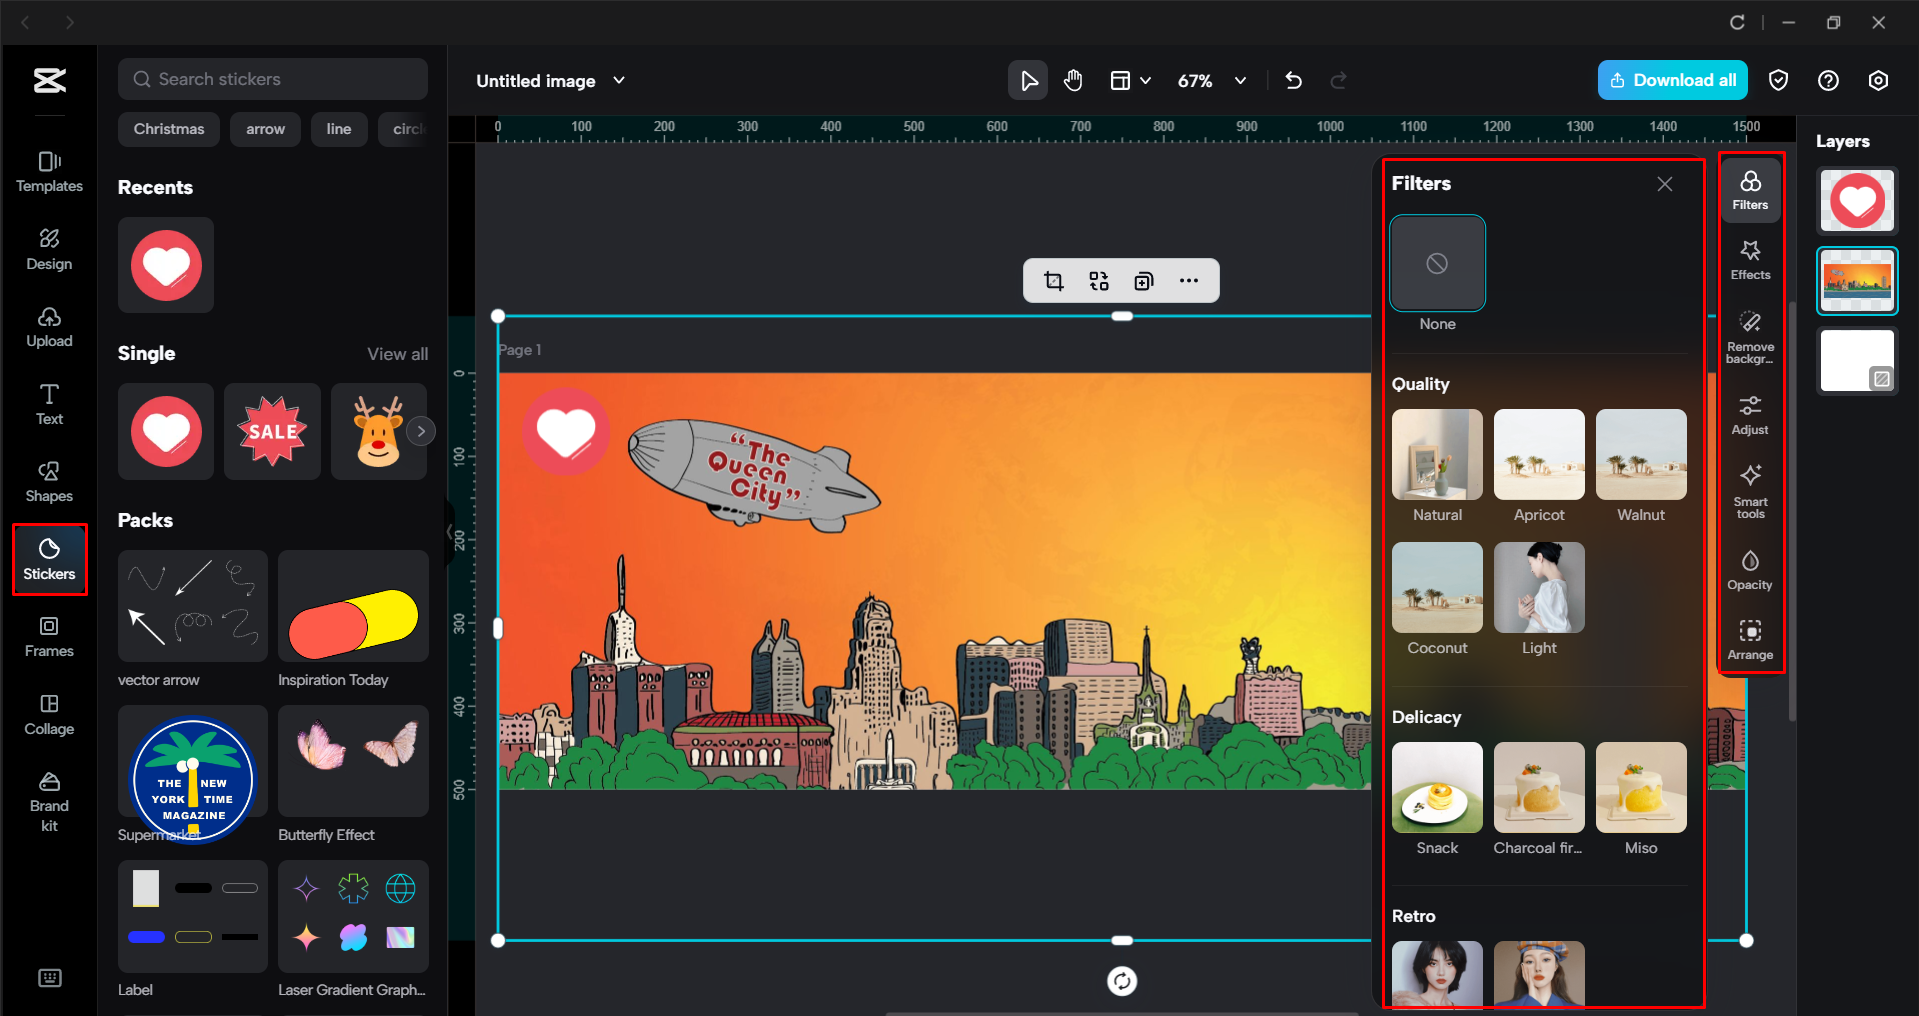Open the Arrange options icon
Screen dimensions: 1919x1016
click(1750, 639)
